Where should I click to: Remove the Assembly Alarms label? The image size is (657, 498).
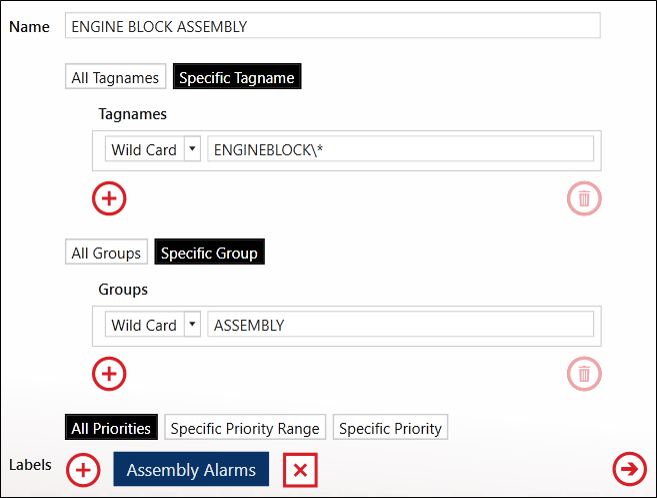click(300, 470)
